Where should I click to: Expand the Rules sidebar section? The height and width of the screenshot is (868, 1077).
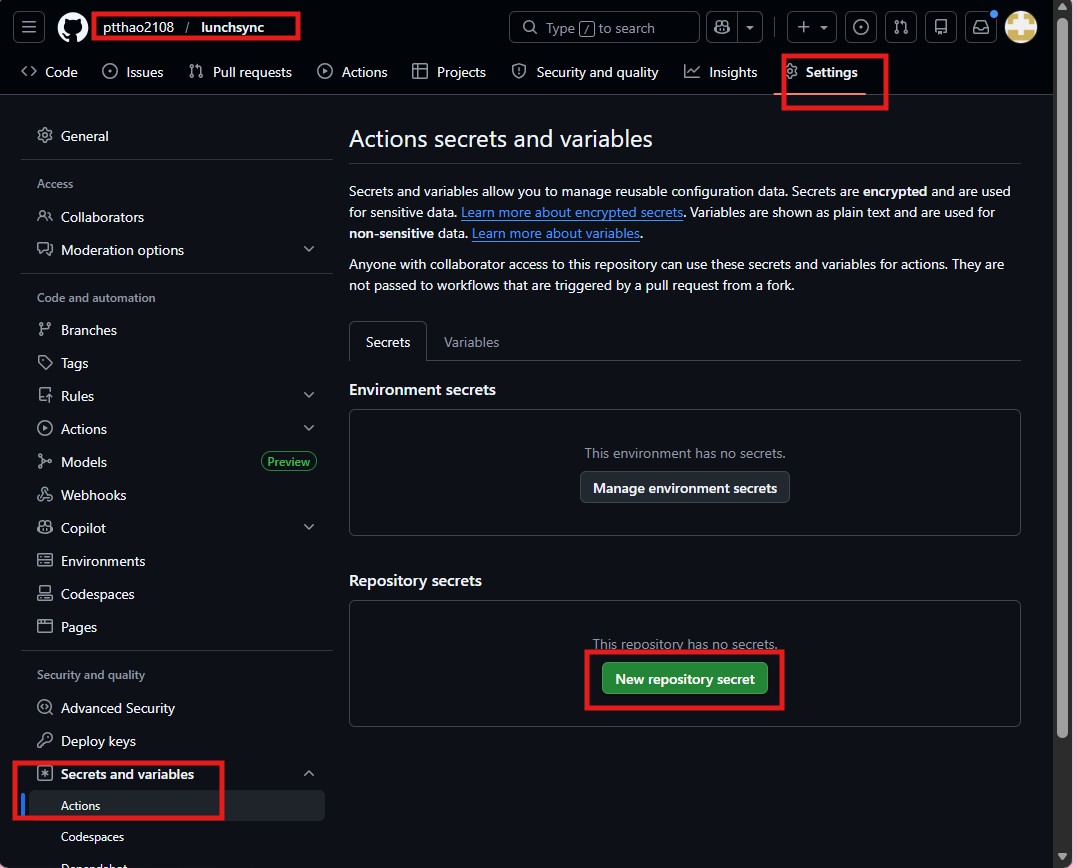click(309, 396)
